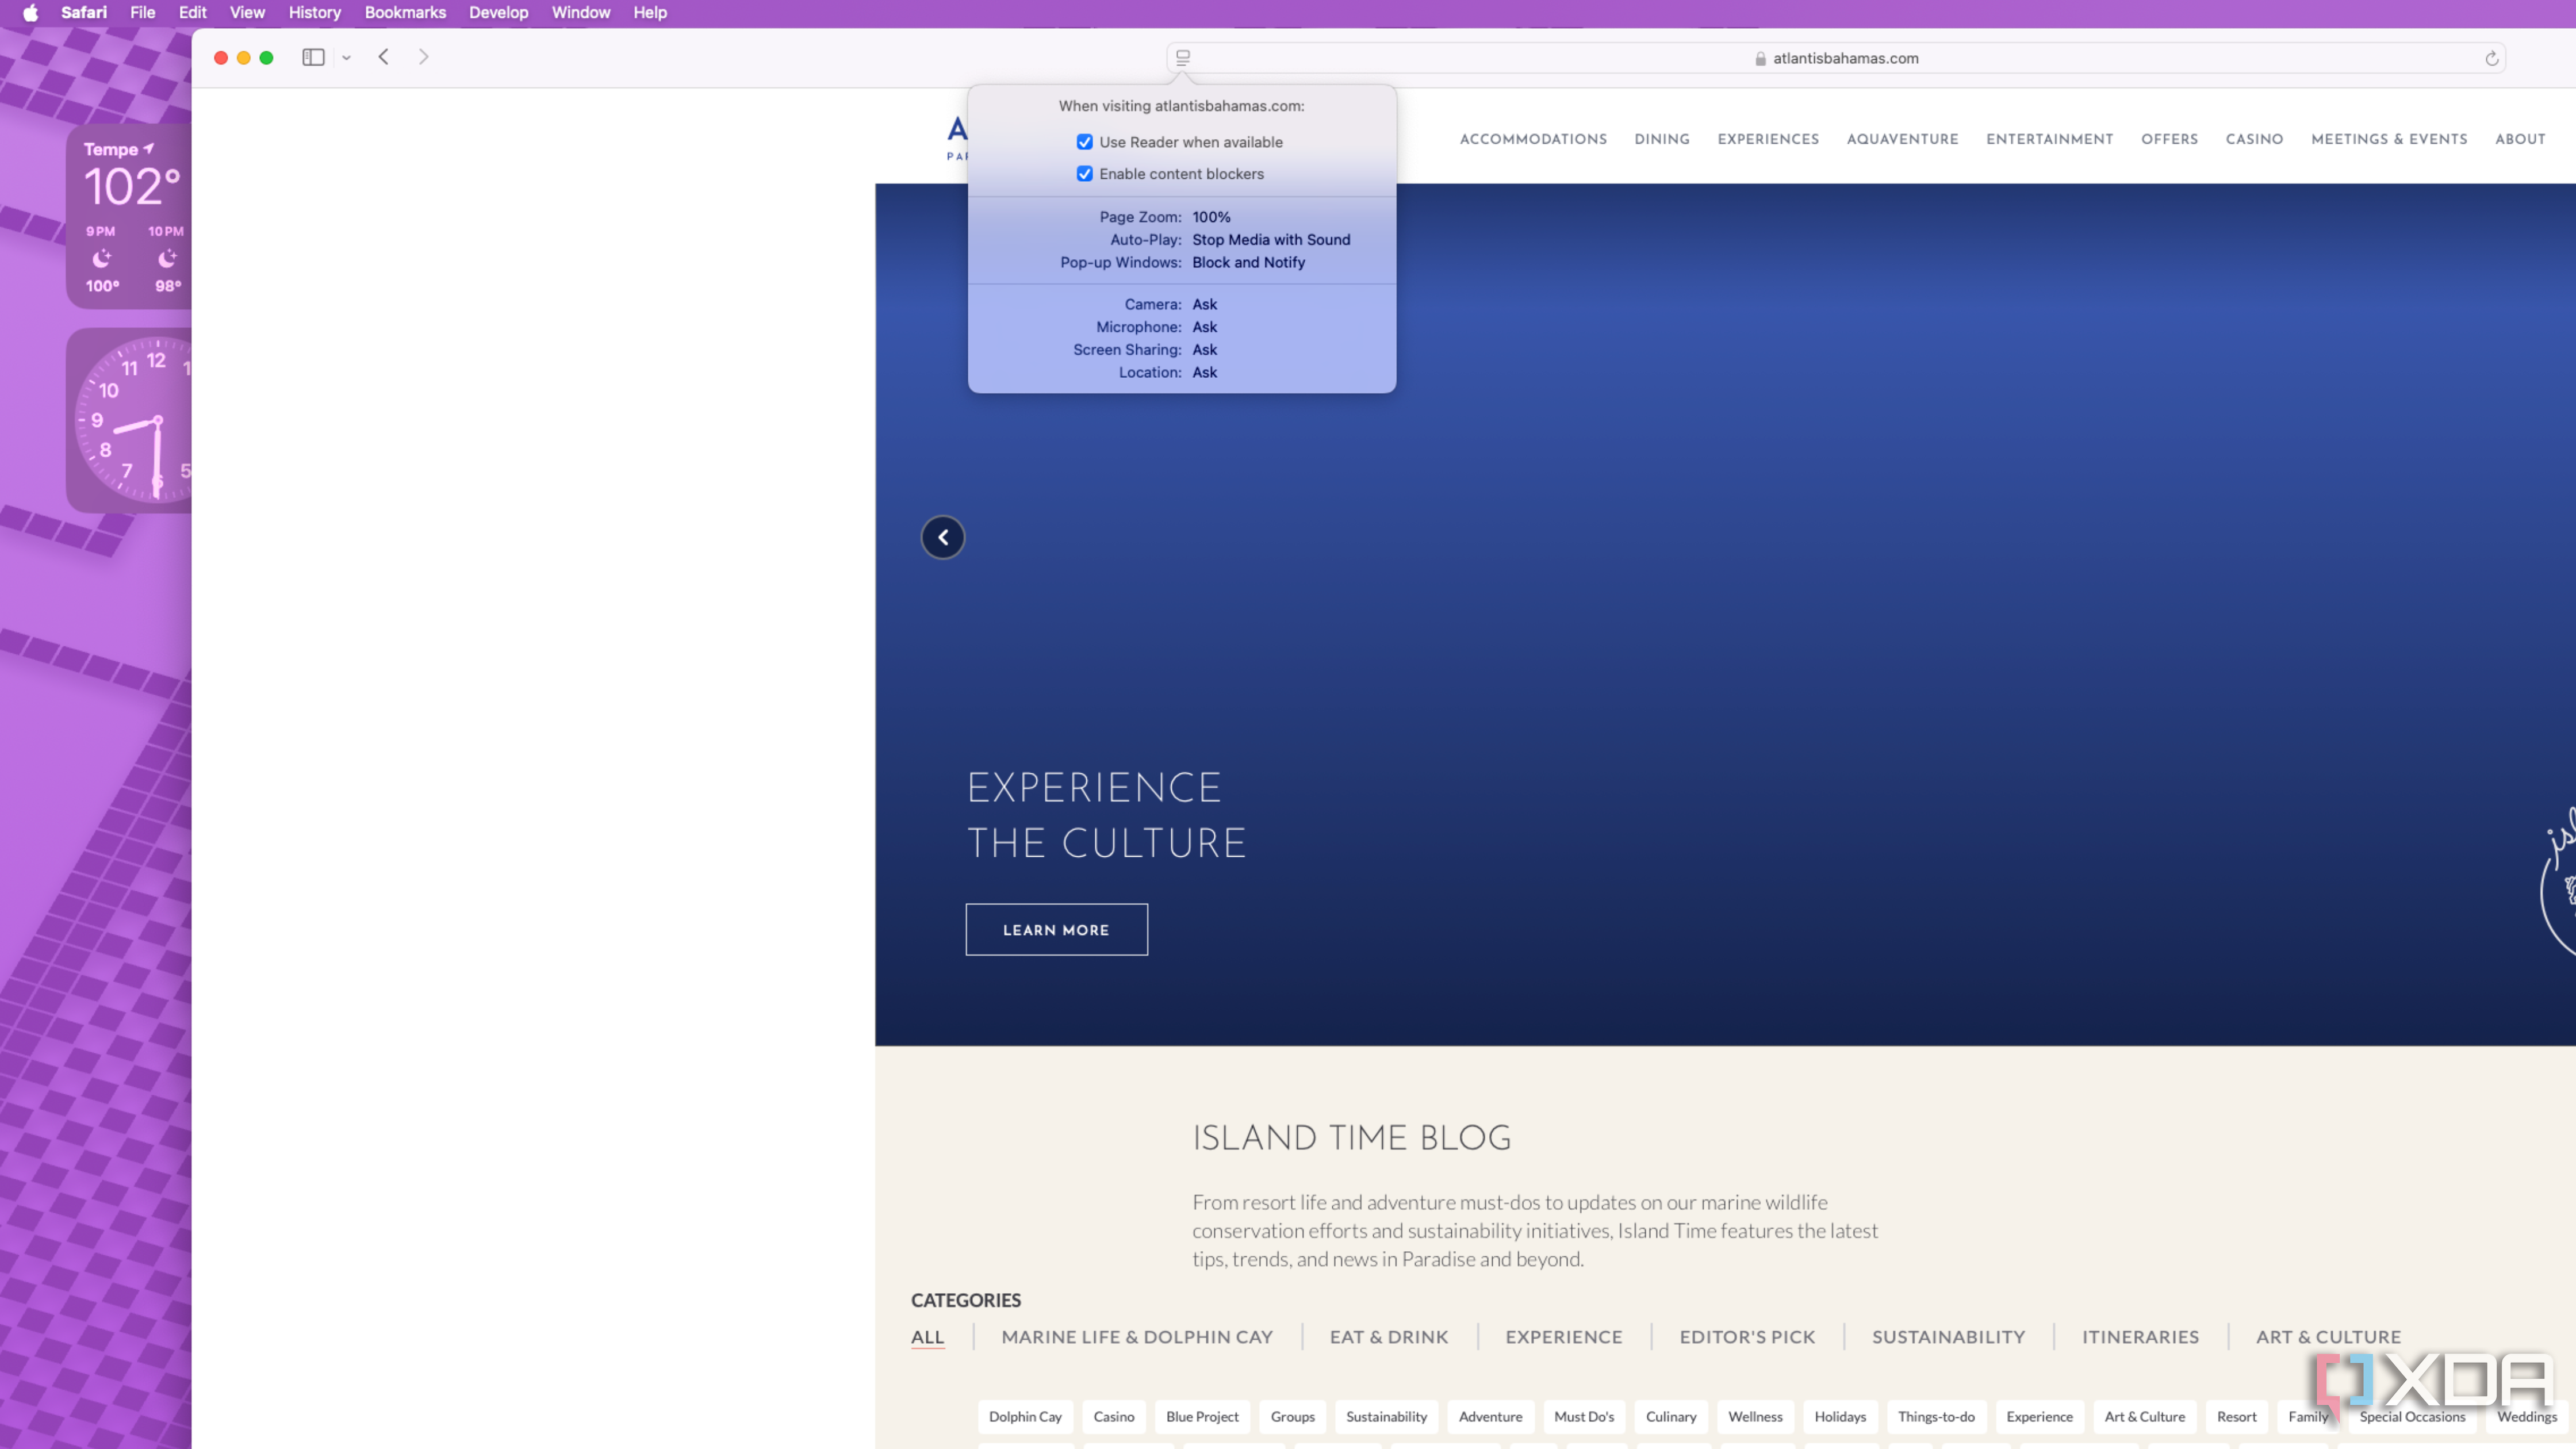Open DINING in site navigation
Image resolution: width=2576 pixels, height=1449 pixels.
coord(1661,140)
